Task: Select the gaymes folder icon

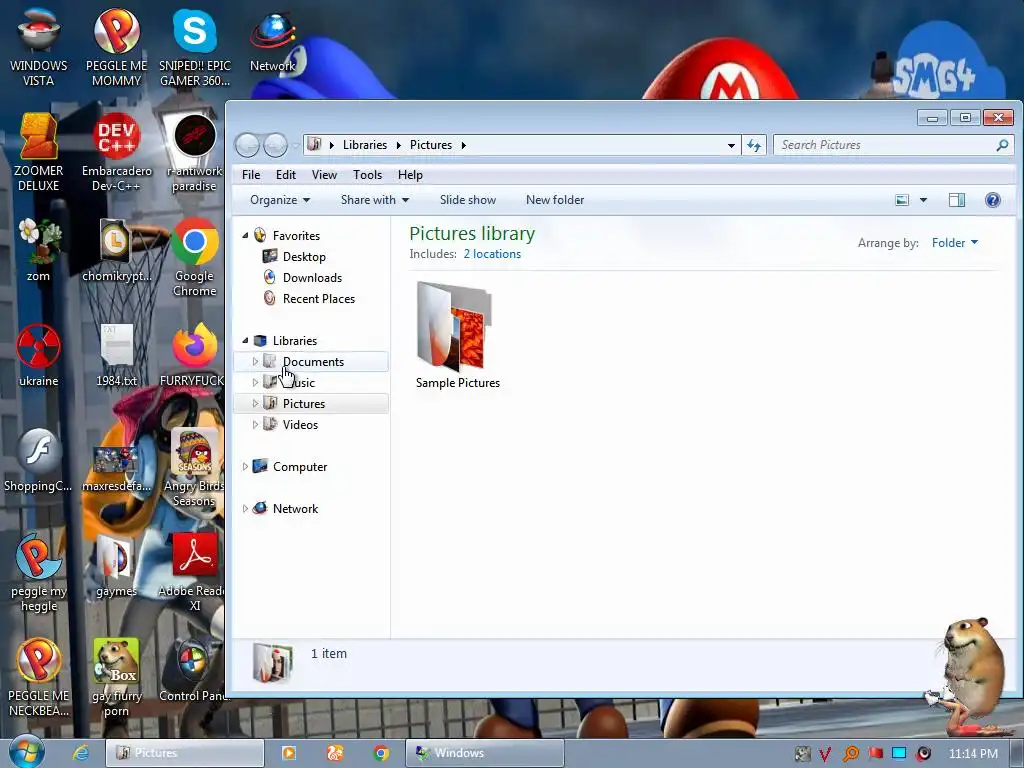Action: click(116, 566)
